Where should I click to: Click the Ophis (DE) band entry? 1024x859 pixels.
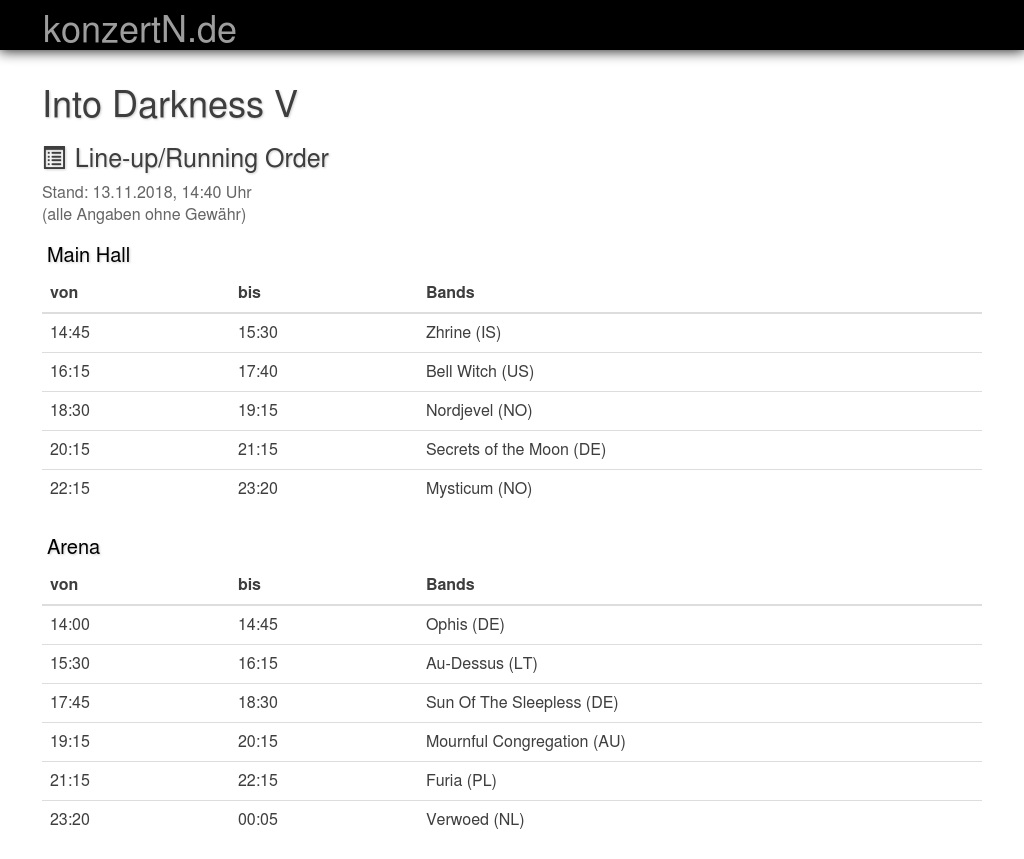coord(464,625)
